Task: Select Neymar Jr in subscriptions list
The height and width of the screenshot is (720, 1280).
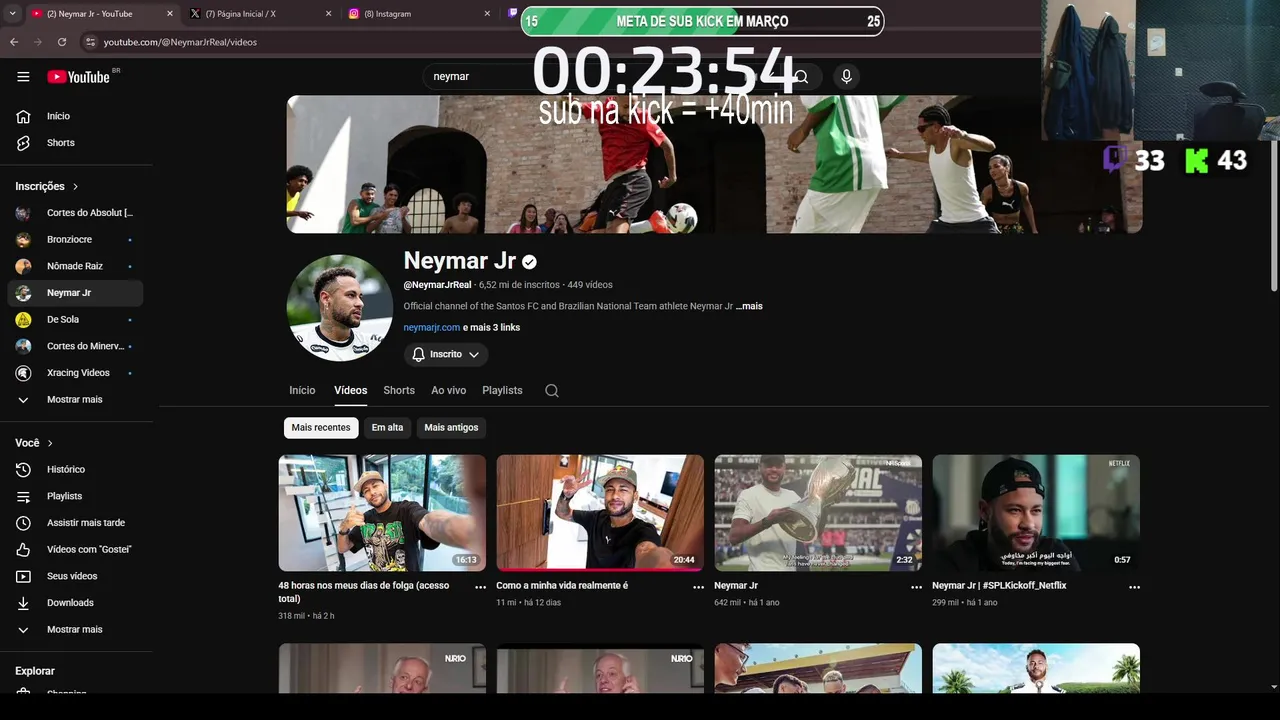Action: pos(76,293)
